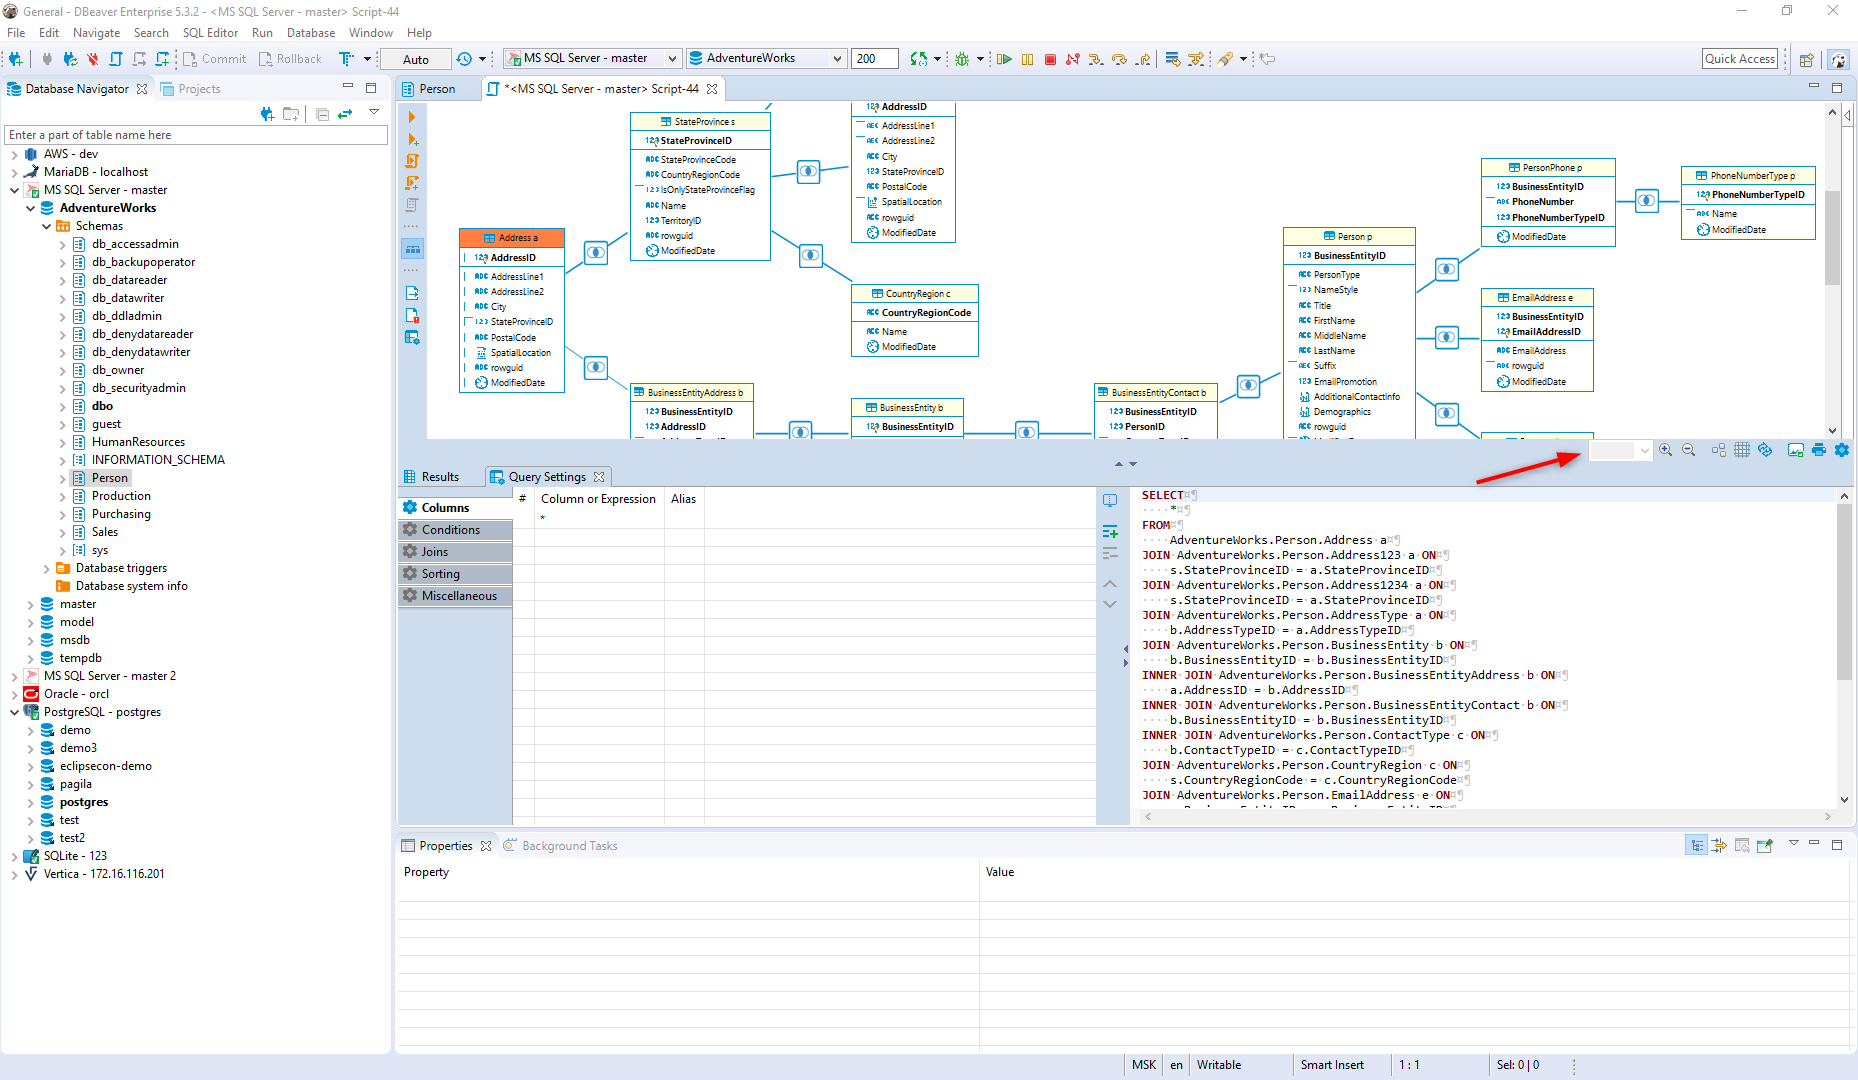Select the Execute SQL statement icon
Viewport: 1858px width, 1080px height.
1004,58
